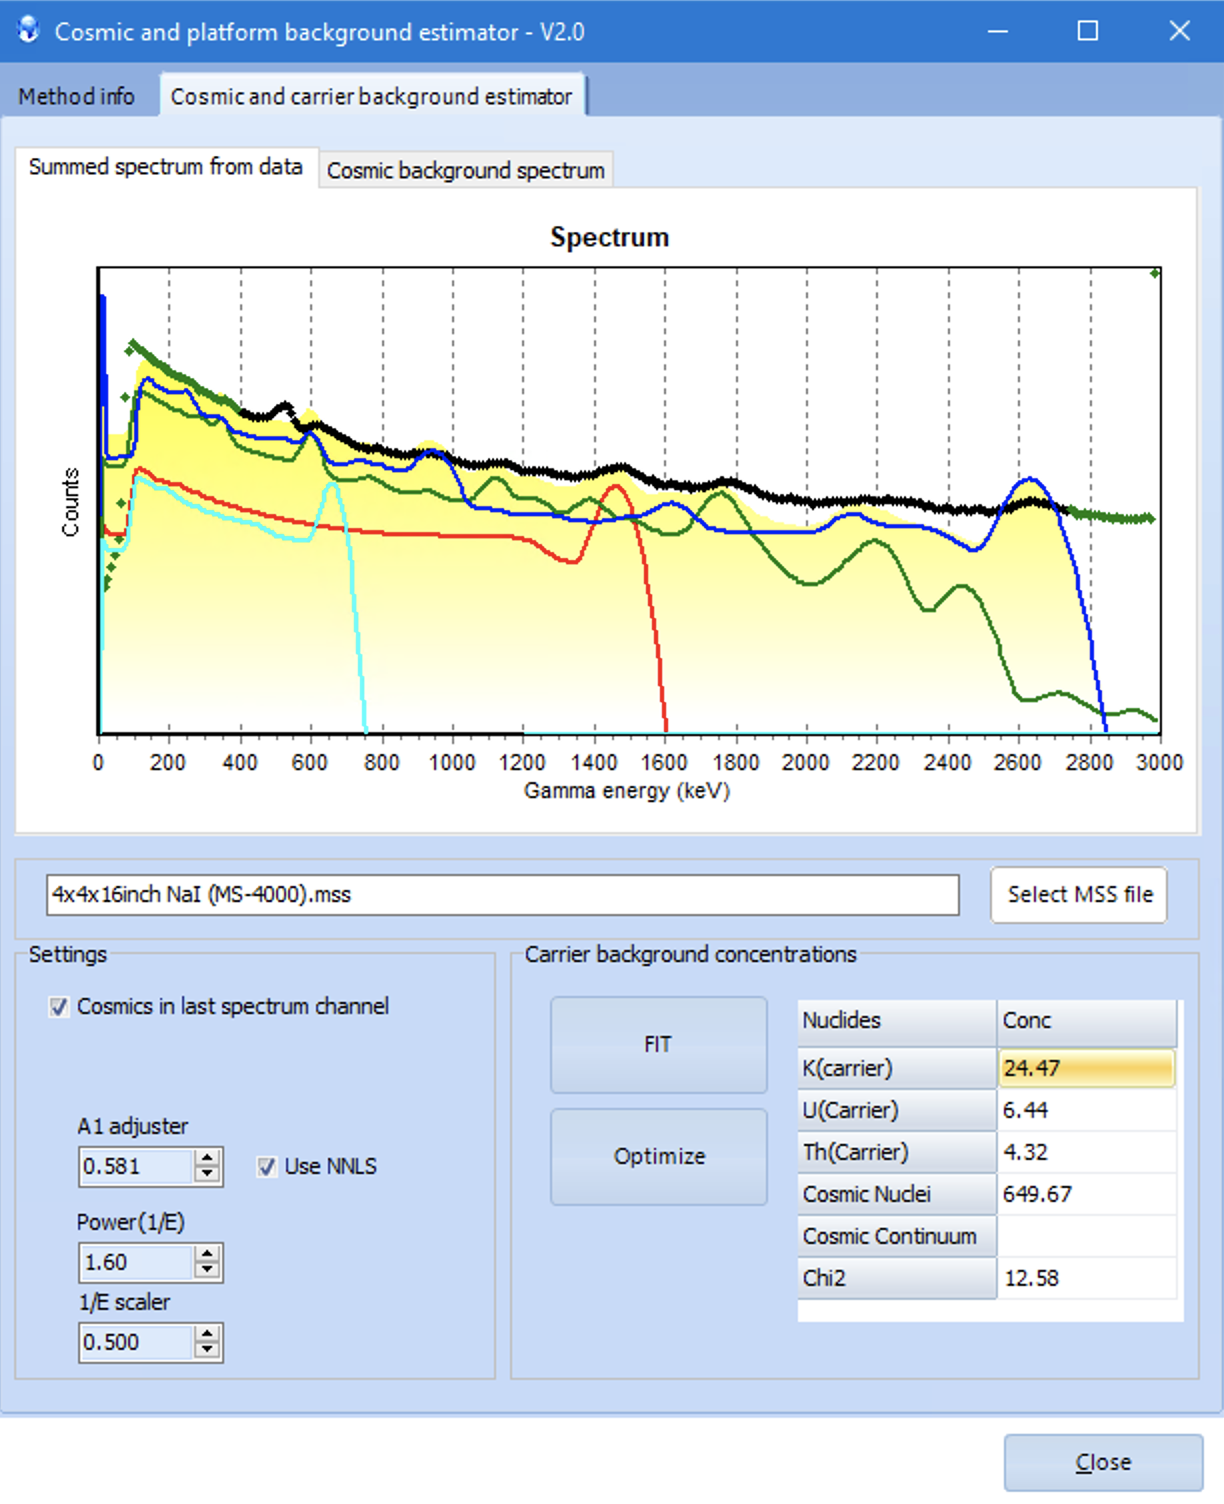The width and height of the screenshot is (1224, 1504).
Task: Toggle Cosmics in last spectrum channel
Action: pyautogui.click(x=59, y=1007)
